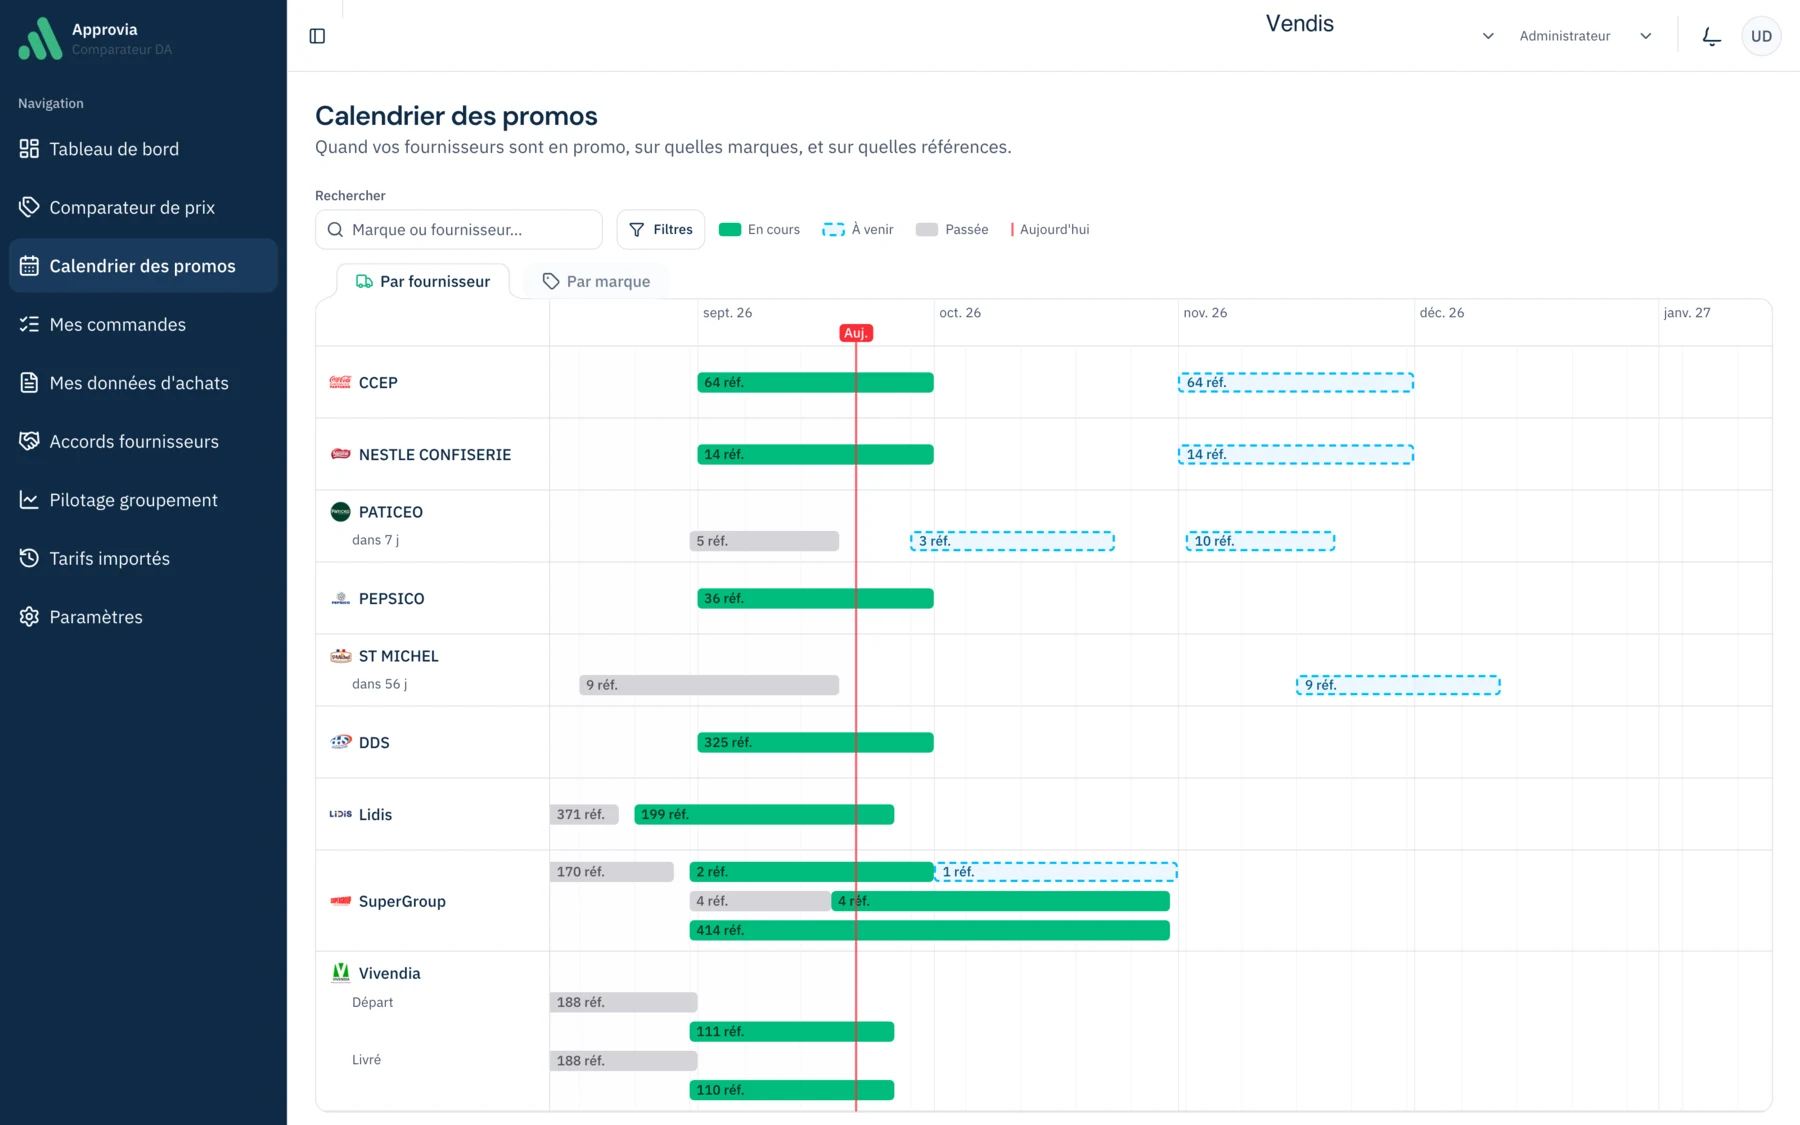Navigate to Accords fournisseurs
Screen dimensions: 1800x1125
click(143, 441)
